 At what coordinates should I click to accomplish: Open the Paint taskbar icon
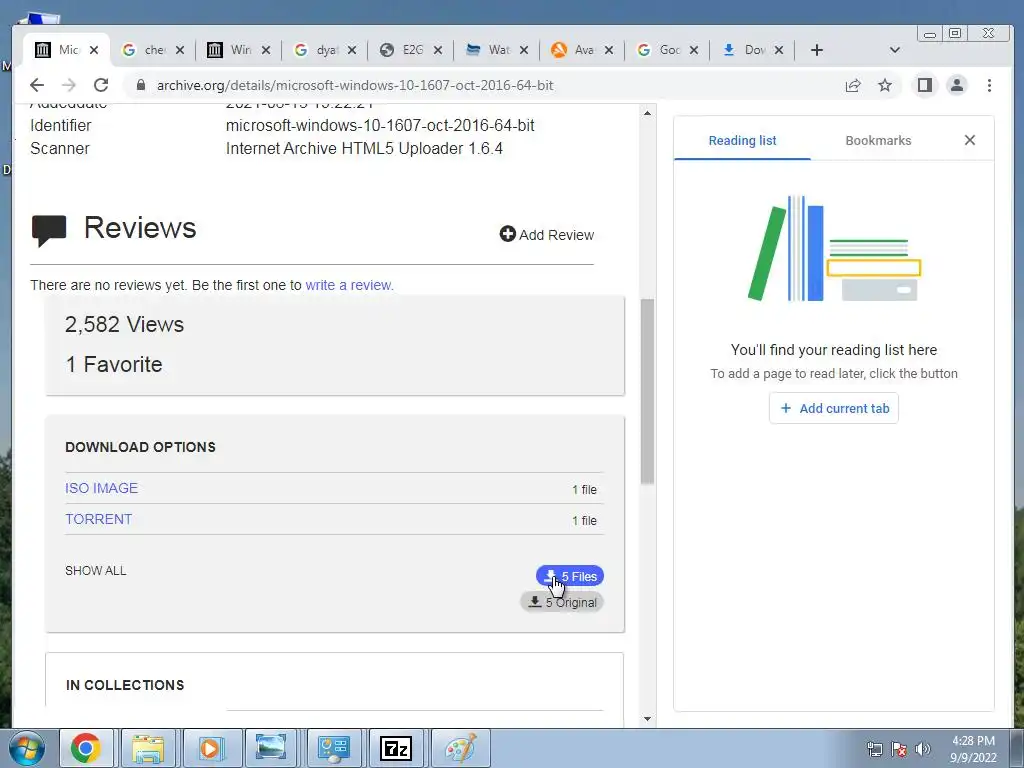coord(458,748)
